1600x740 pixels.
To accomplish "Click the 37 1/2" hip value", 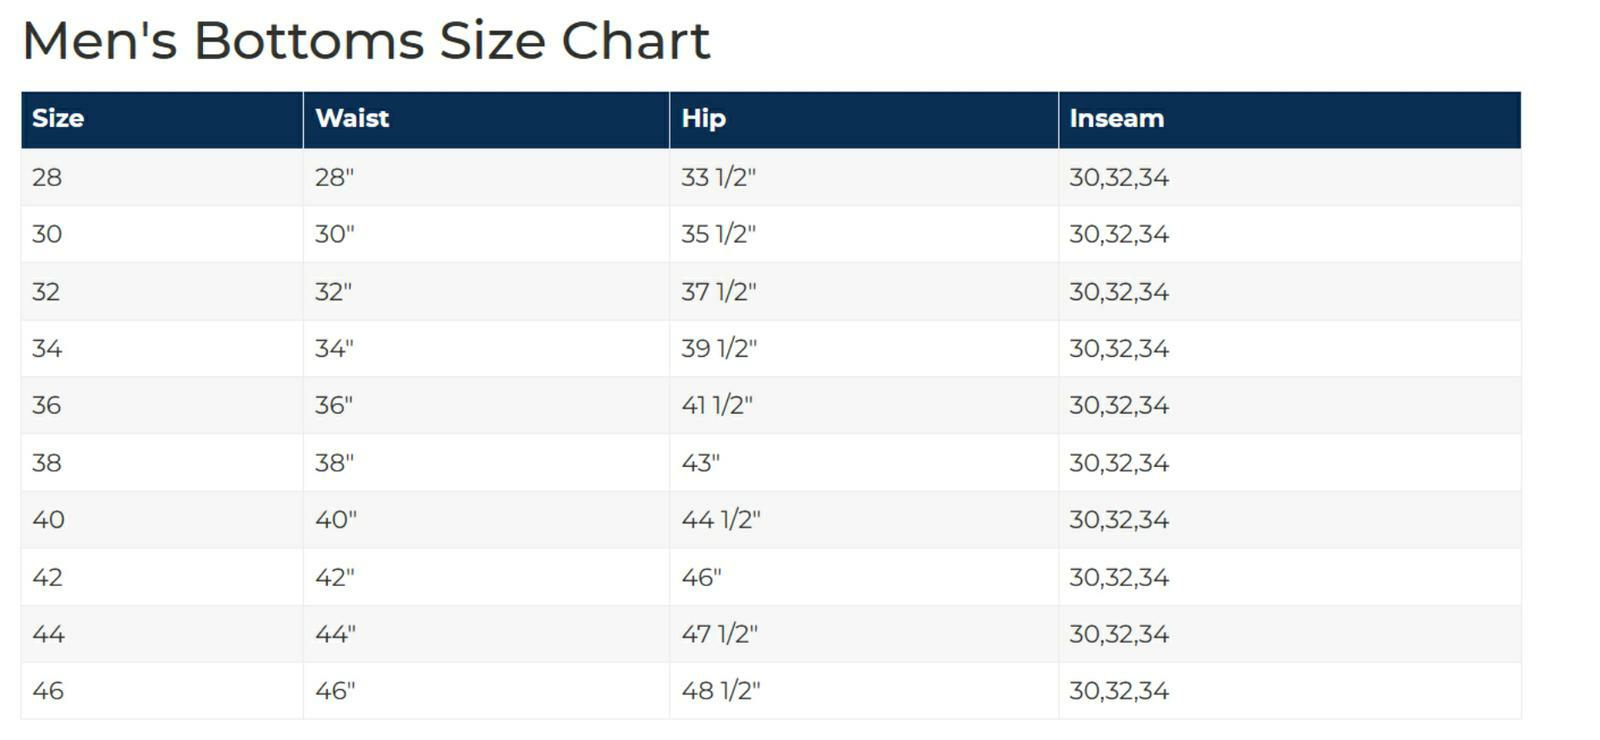I will 719,292.
